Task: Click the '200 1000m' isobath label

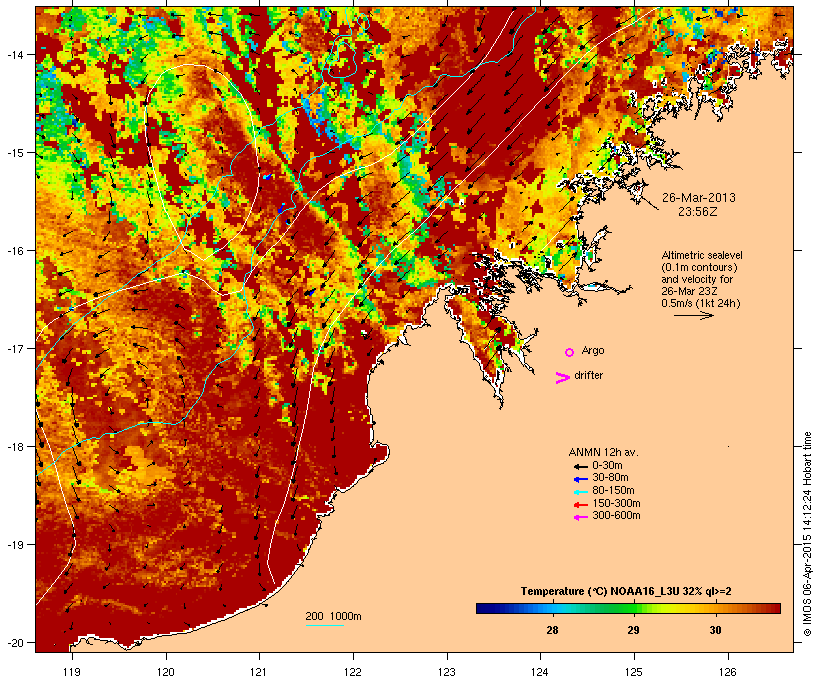Action: [333, 616]
